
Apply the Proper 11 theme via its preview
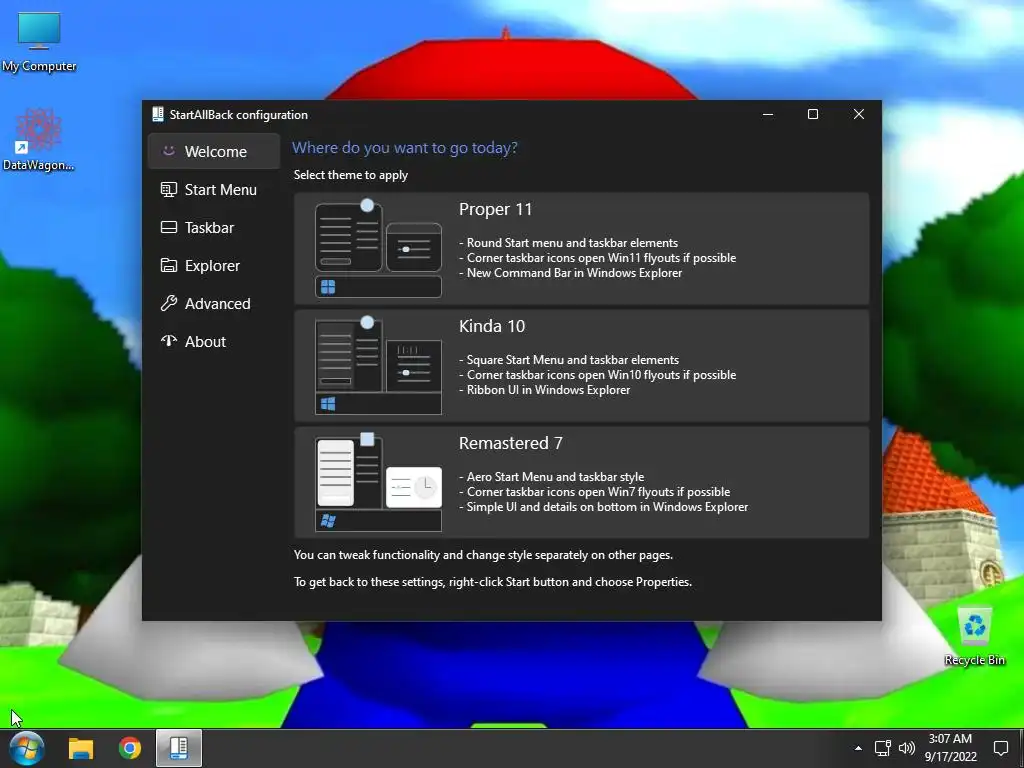pyautogui.click(x=378, y=249)
